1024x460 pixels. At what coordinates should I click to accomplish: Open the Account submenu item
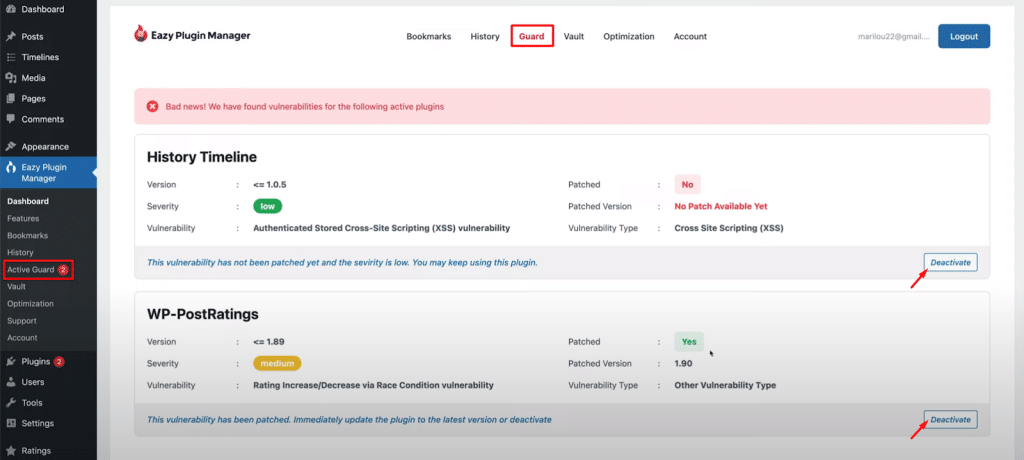(22, 338)
